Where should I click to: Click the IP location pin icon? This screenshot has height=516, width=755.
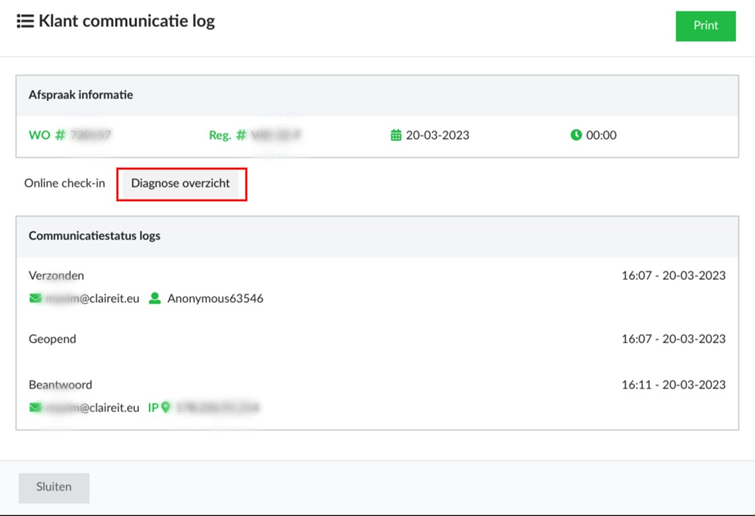pyautogui.click(x=166, y=408)
